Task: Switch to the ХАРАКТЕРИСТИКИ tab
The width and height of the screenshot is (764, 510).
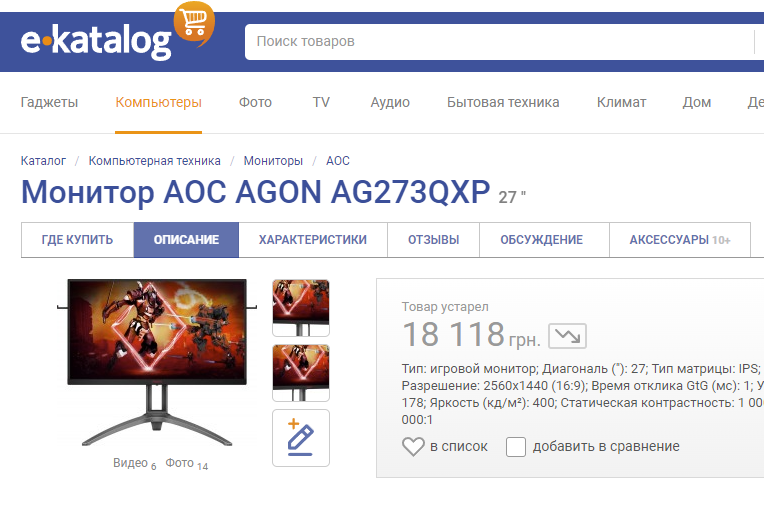Action: [313, 240]
